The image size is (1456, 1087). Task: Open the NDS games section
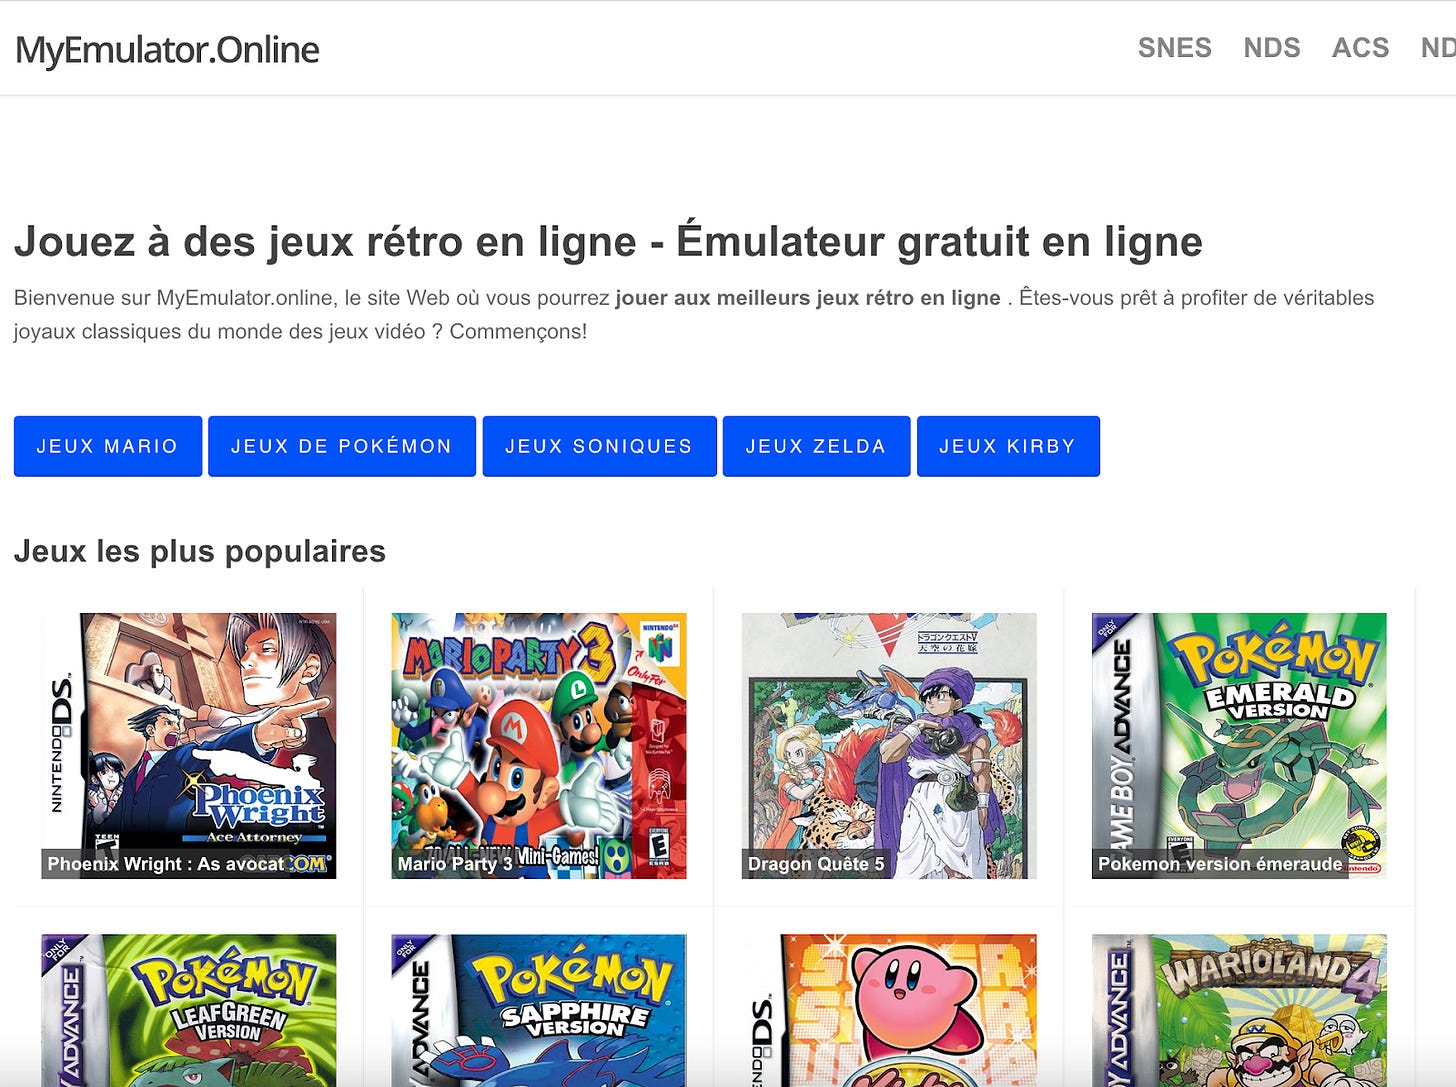(x=1271, y=48)
